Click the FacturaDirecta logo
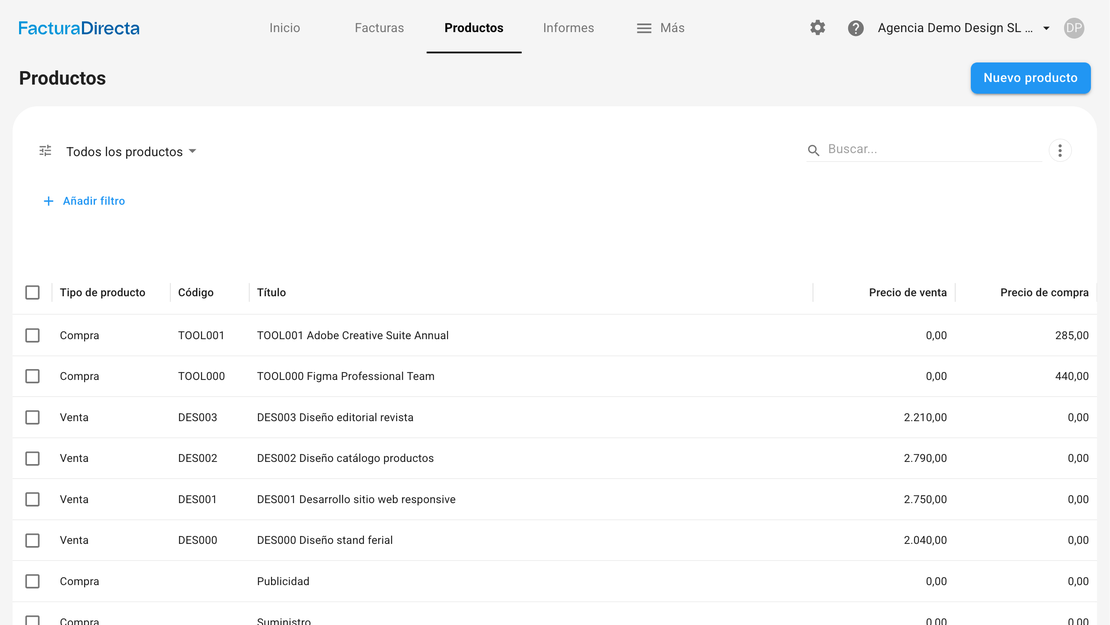This screenshot has height=625, width=1110. [x=79, y=28]
